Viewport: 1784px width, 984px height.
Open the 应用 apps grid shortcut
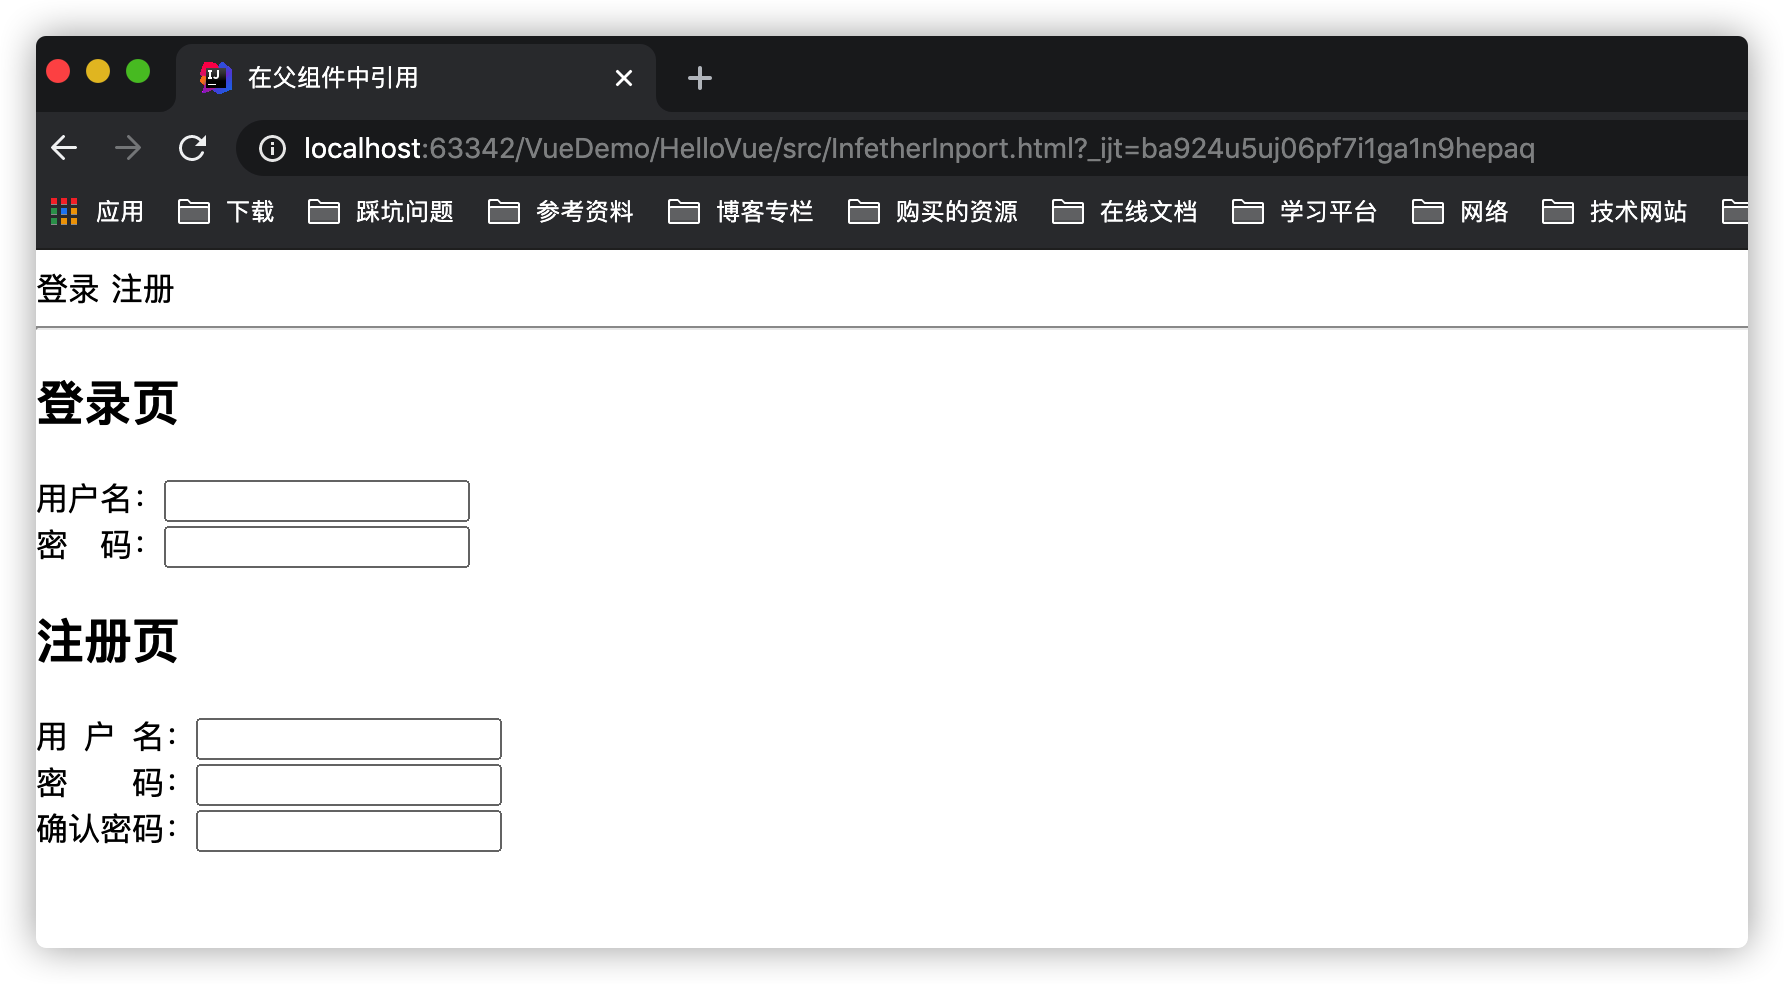(x=98, y=212)
